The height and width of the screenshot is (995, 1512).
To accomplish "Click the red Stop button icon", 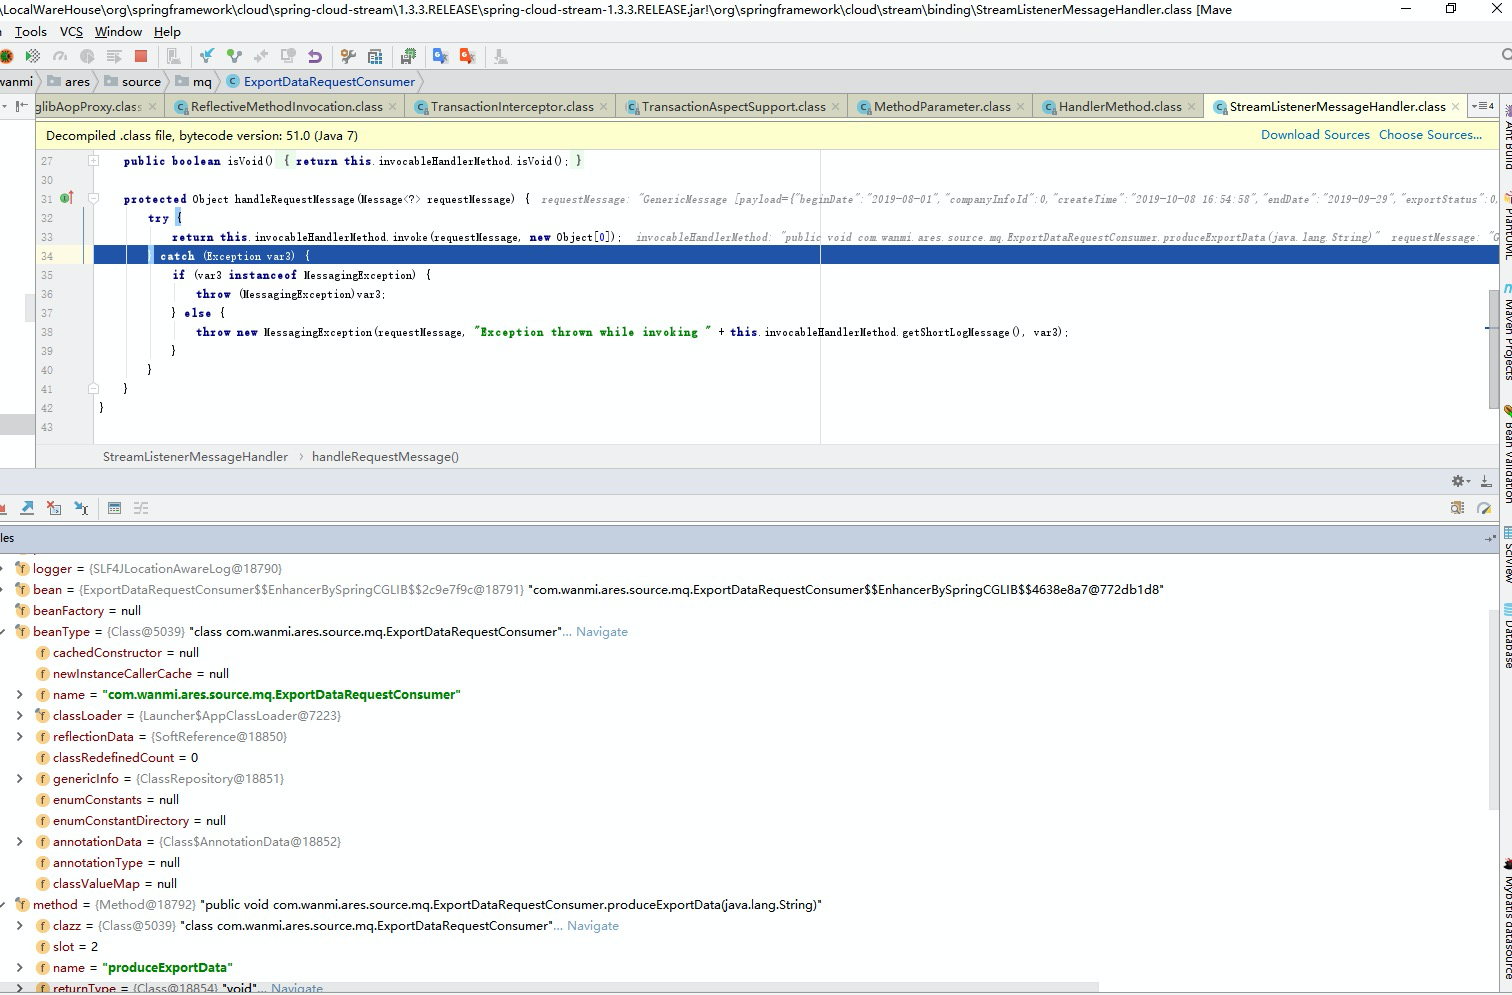I will (x=141, y=56).
